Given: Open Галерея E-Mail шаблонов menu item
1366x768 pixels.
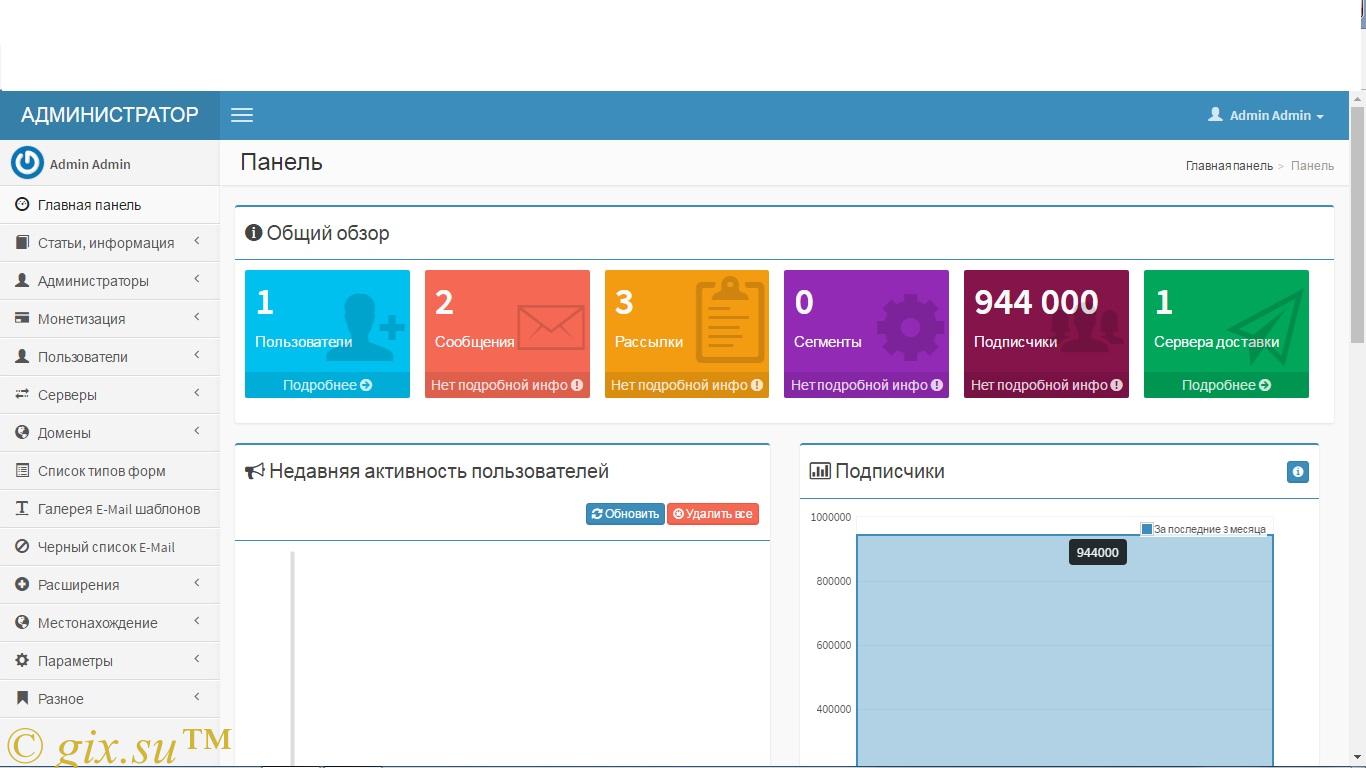Looking at the screenshot, I should pyautogui.click(x=110, y=508).
